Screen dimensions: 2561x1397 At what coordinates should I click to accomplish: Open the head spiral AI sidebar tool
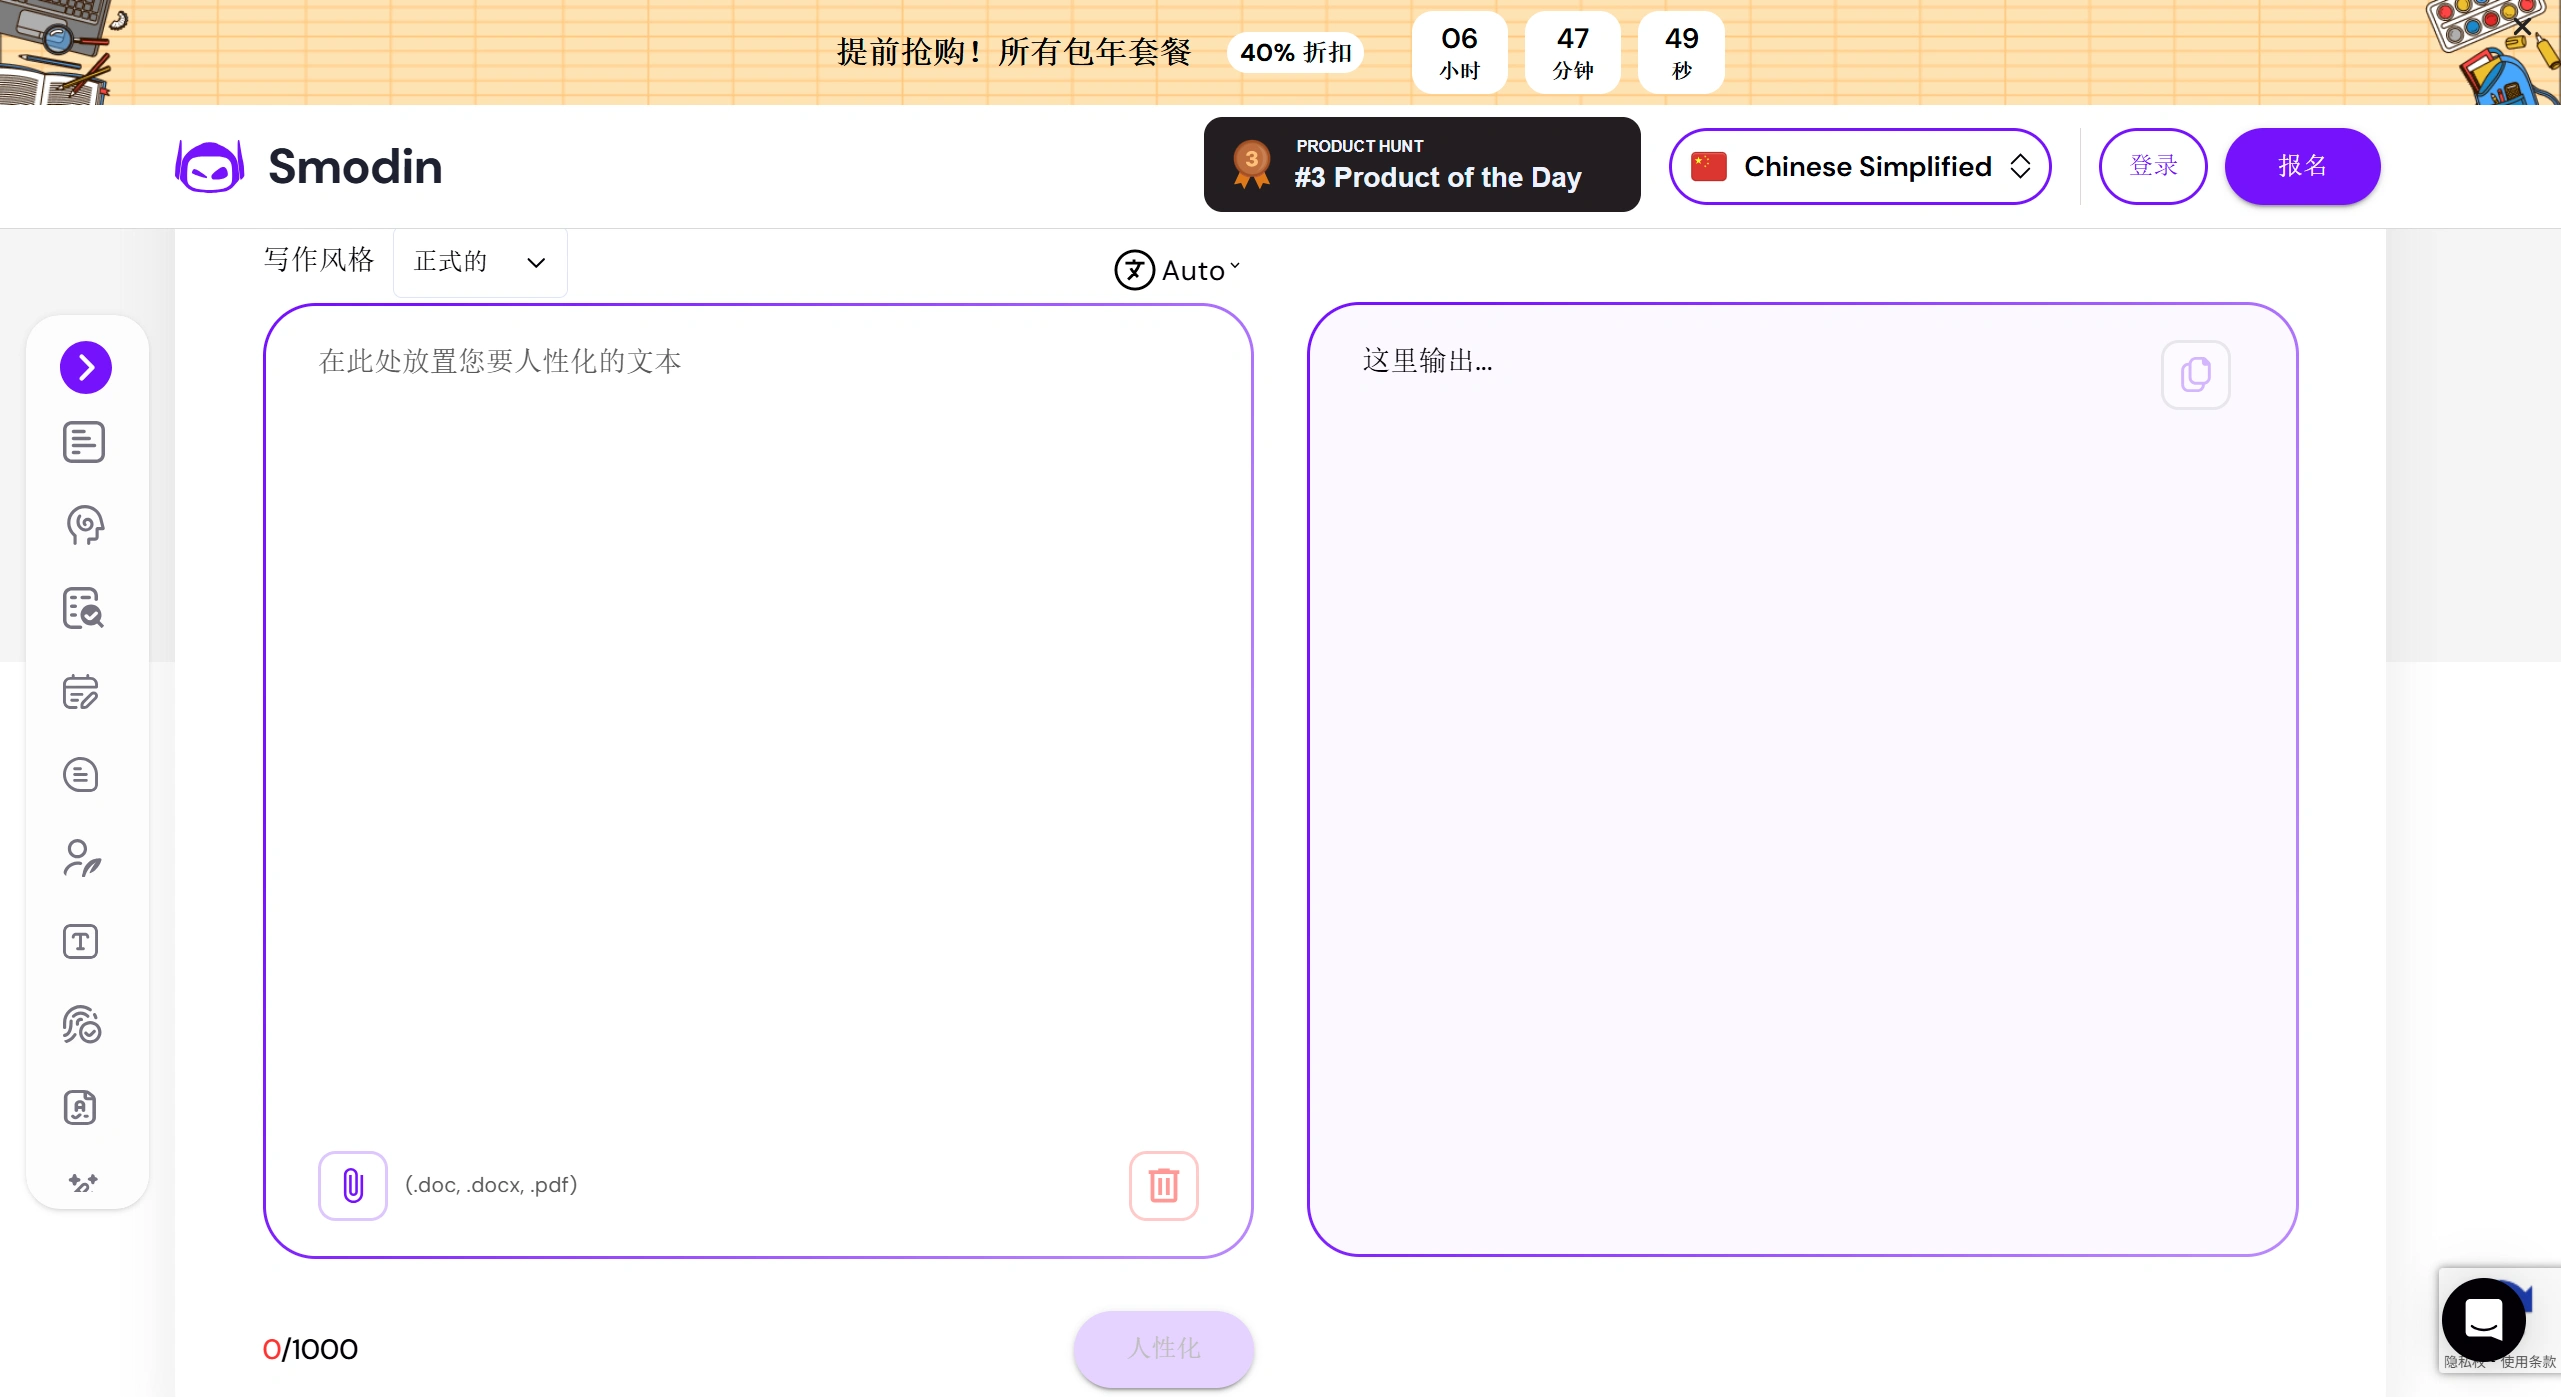pyautogui.click(x=84, y=525)
